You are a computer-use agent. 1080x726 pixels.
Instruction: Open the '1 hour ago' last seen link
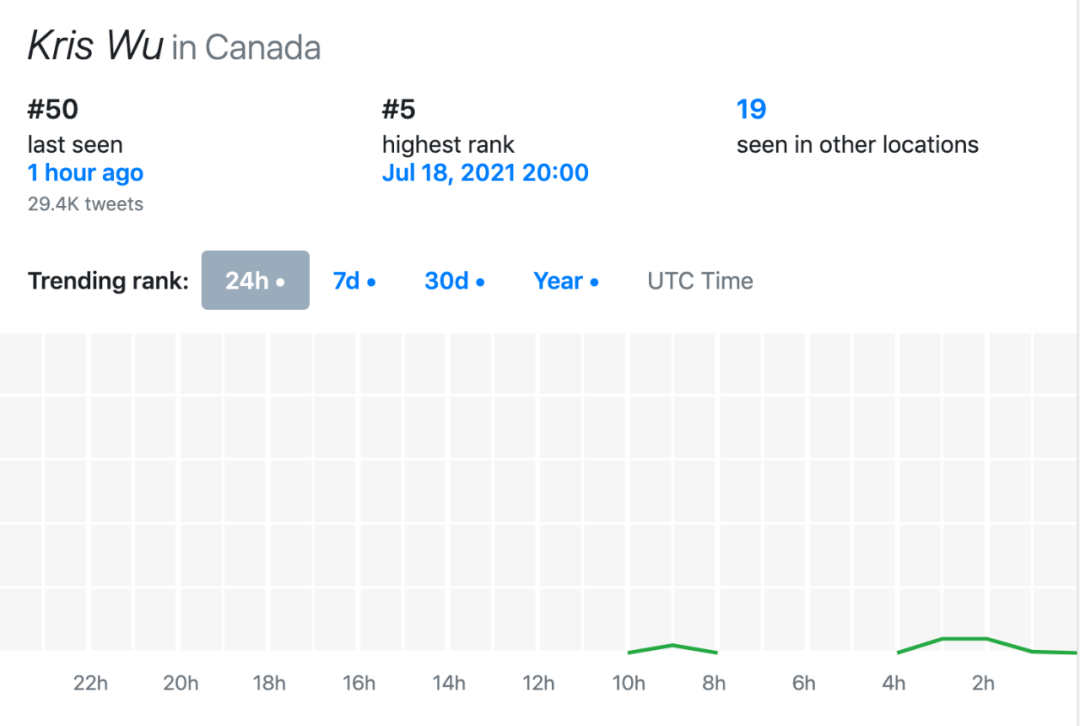pos(85,172)
